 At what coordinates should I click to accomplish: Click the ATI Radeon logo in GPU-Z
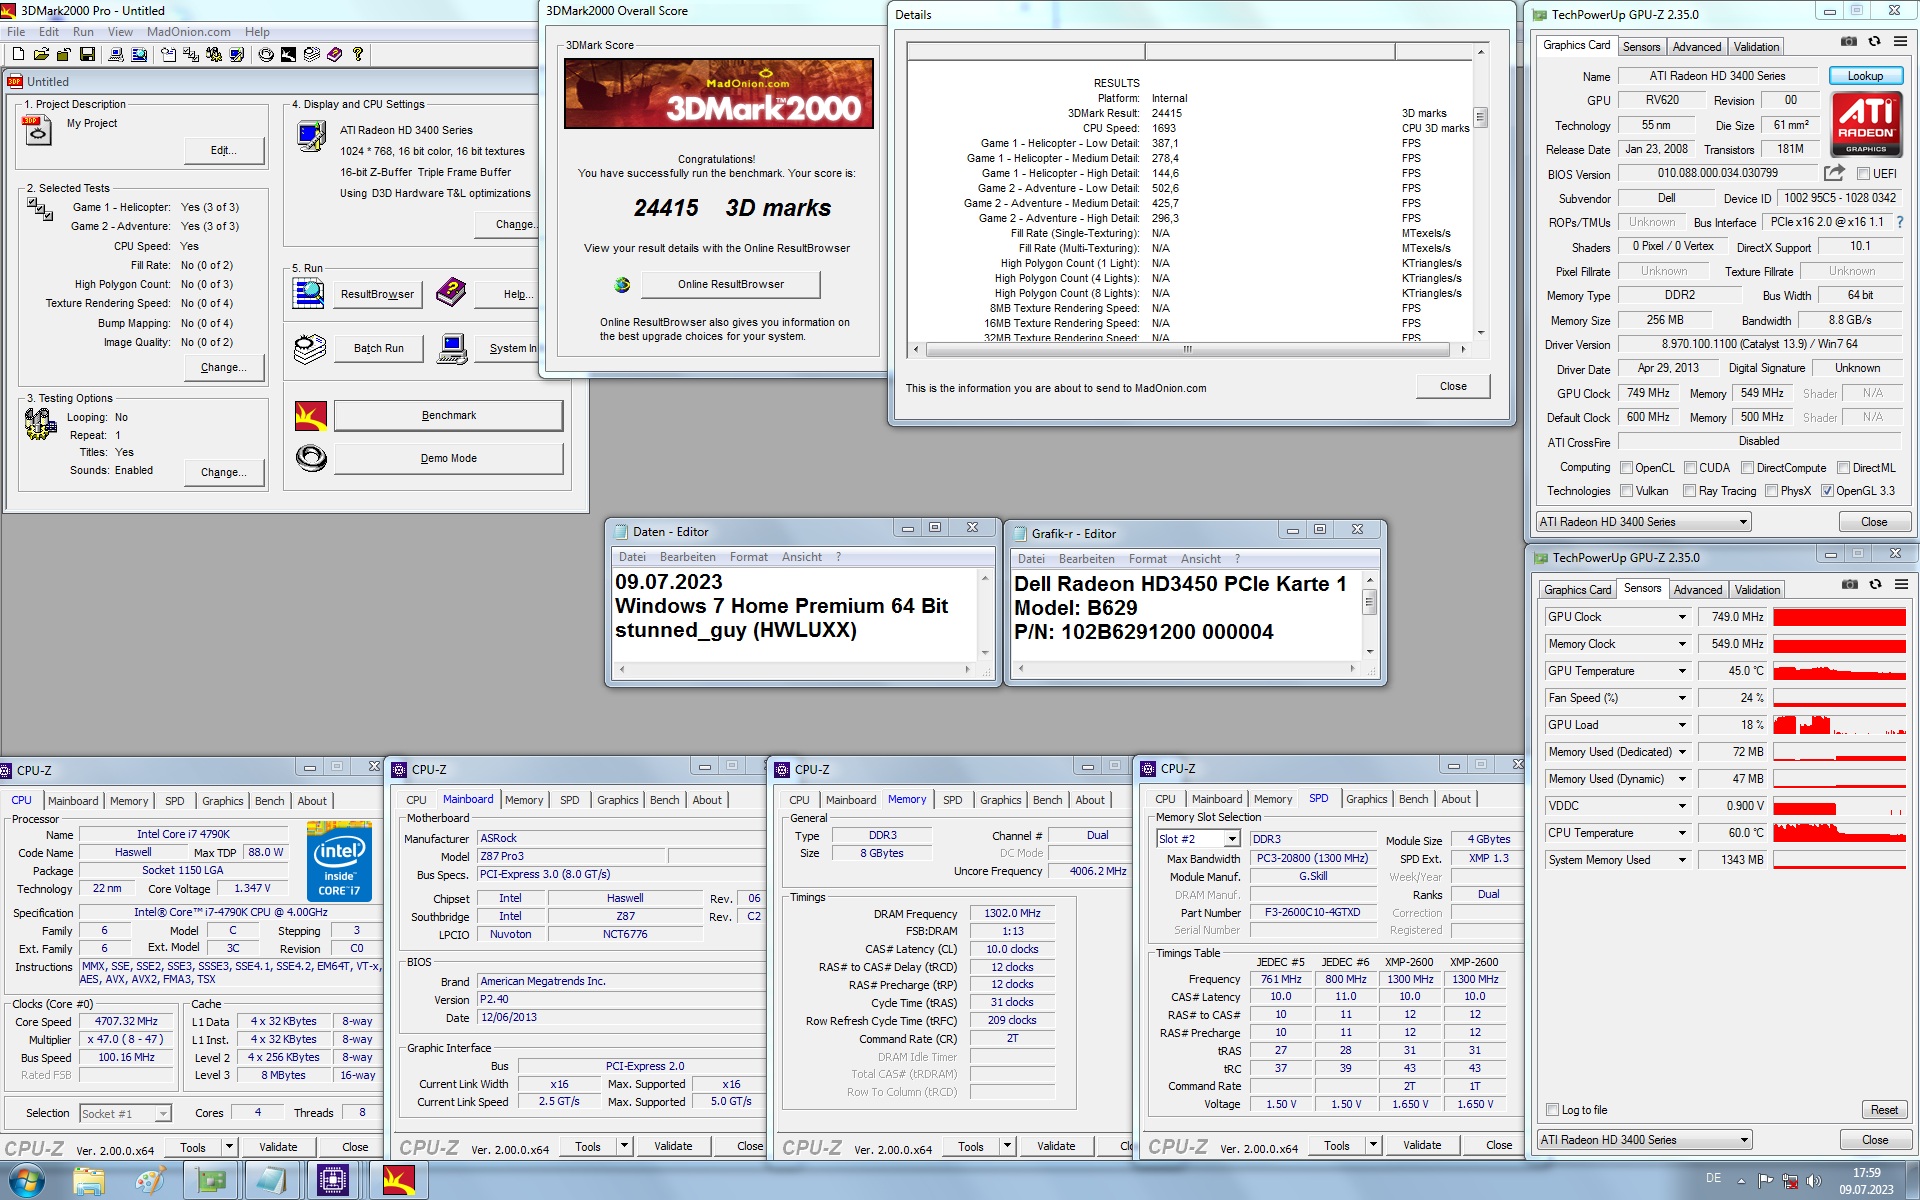pos(1866,124)
